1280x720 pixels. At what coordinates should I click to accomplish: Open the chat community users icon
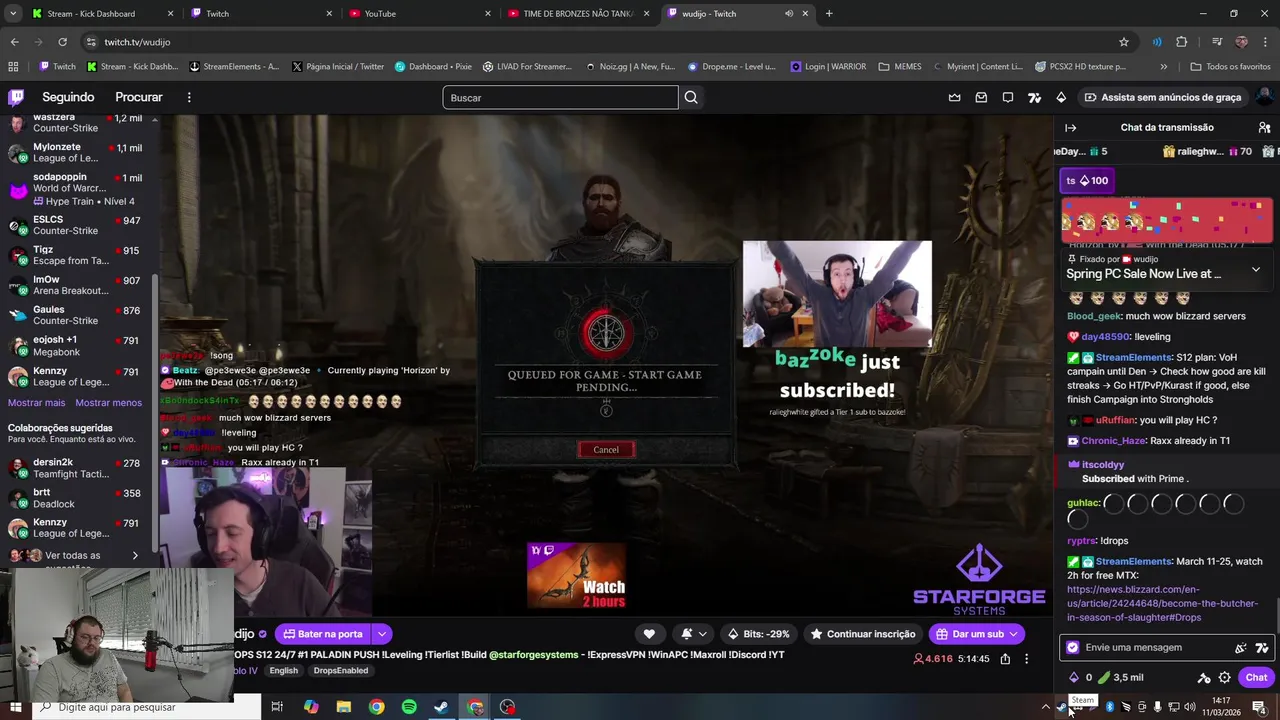point(1264,127)
